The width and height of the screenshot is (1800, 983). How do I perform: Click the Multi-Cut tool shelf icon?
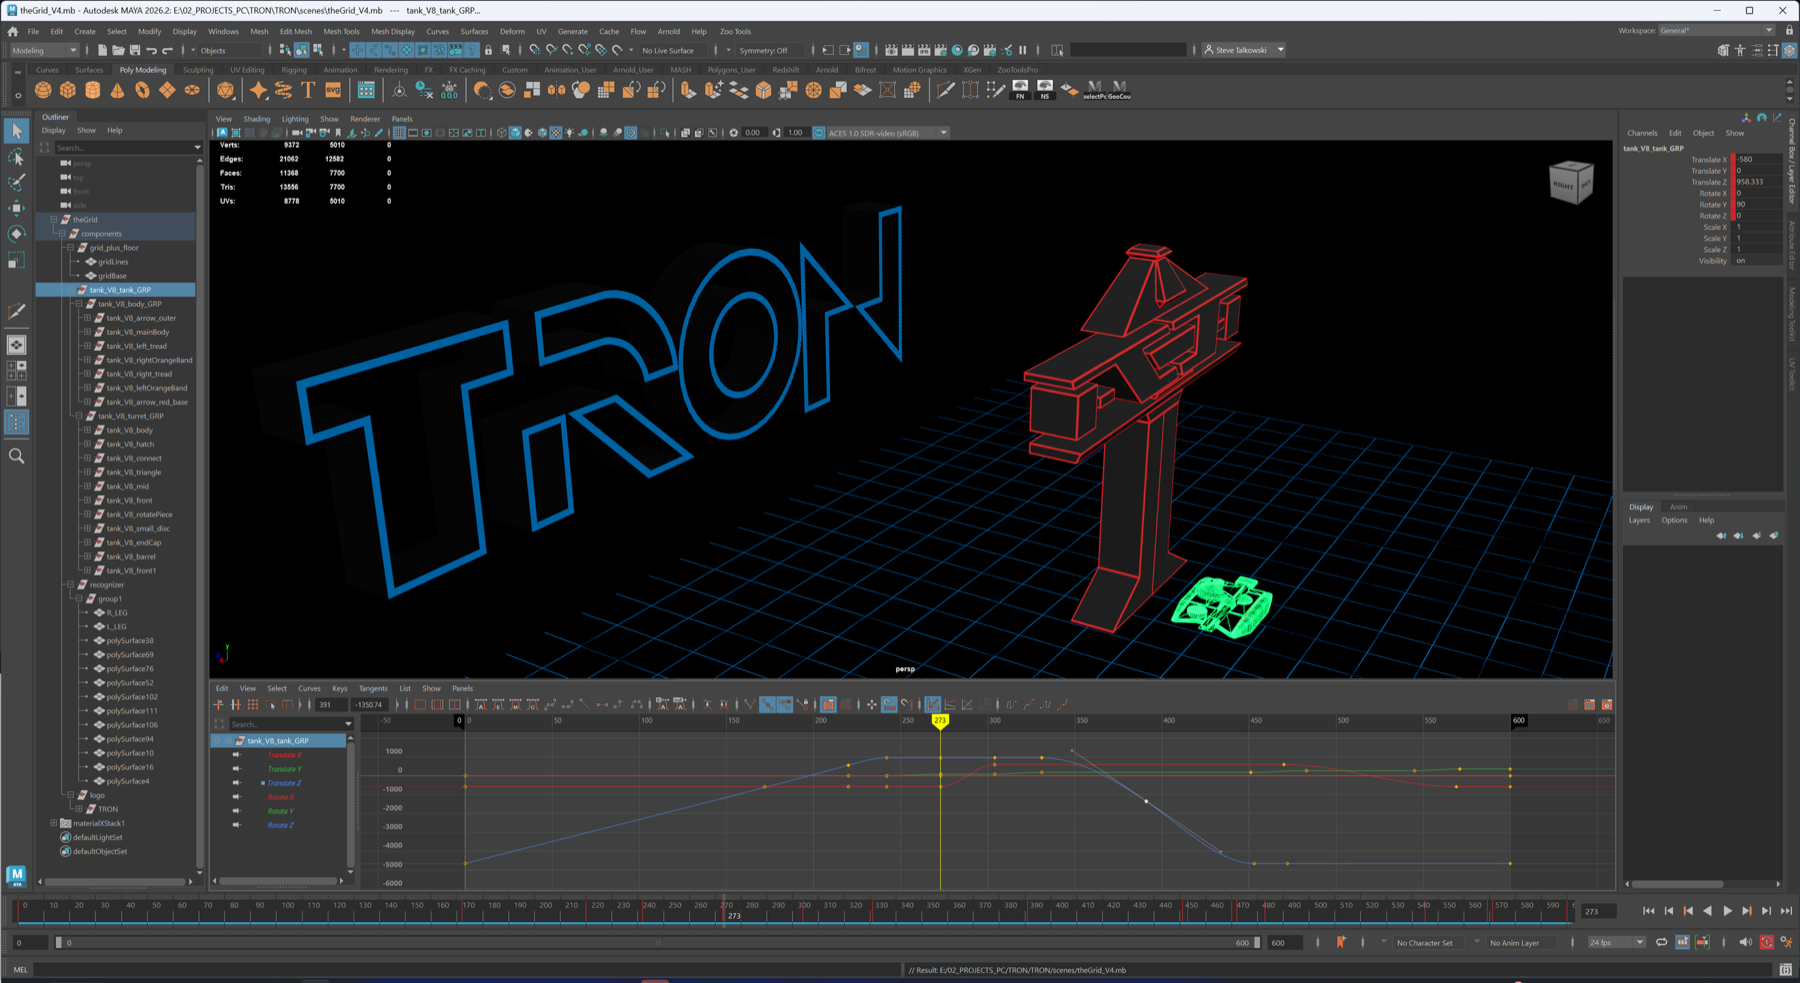[945, 91]
